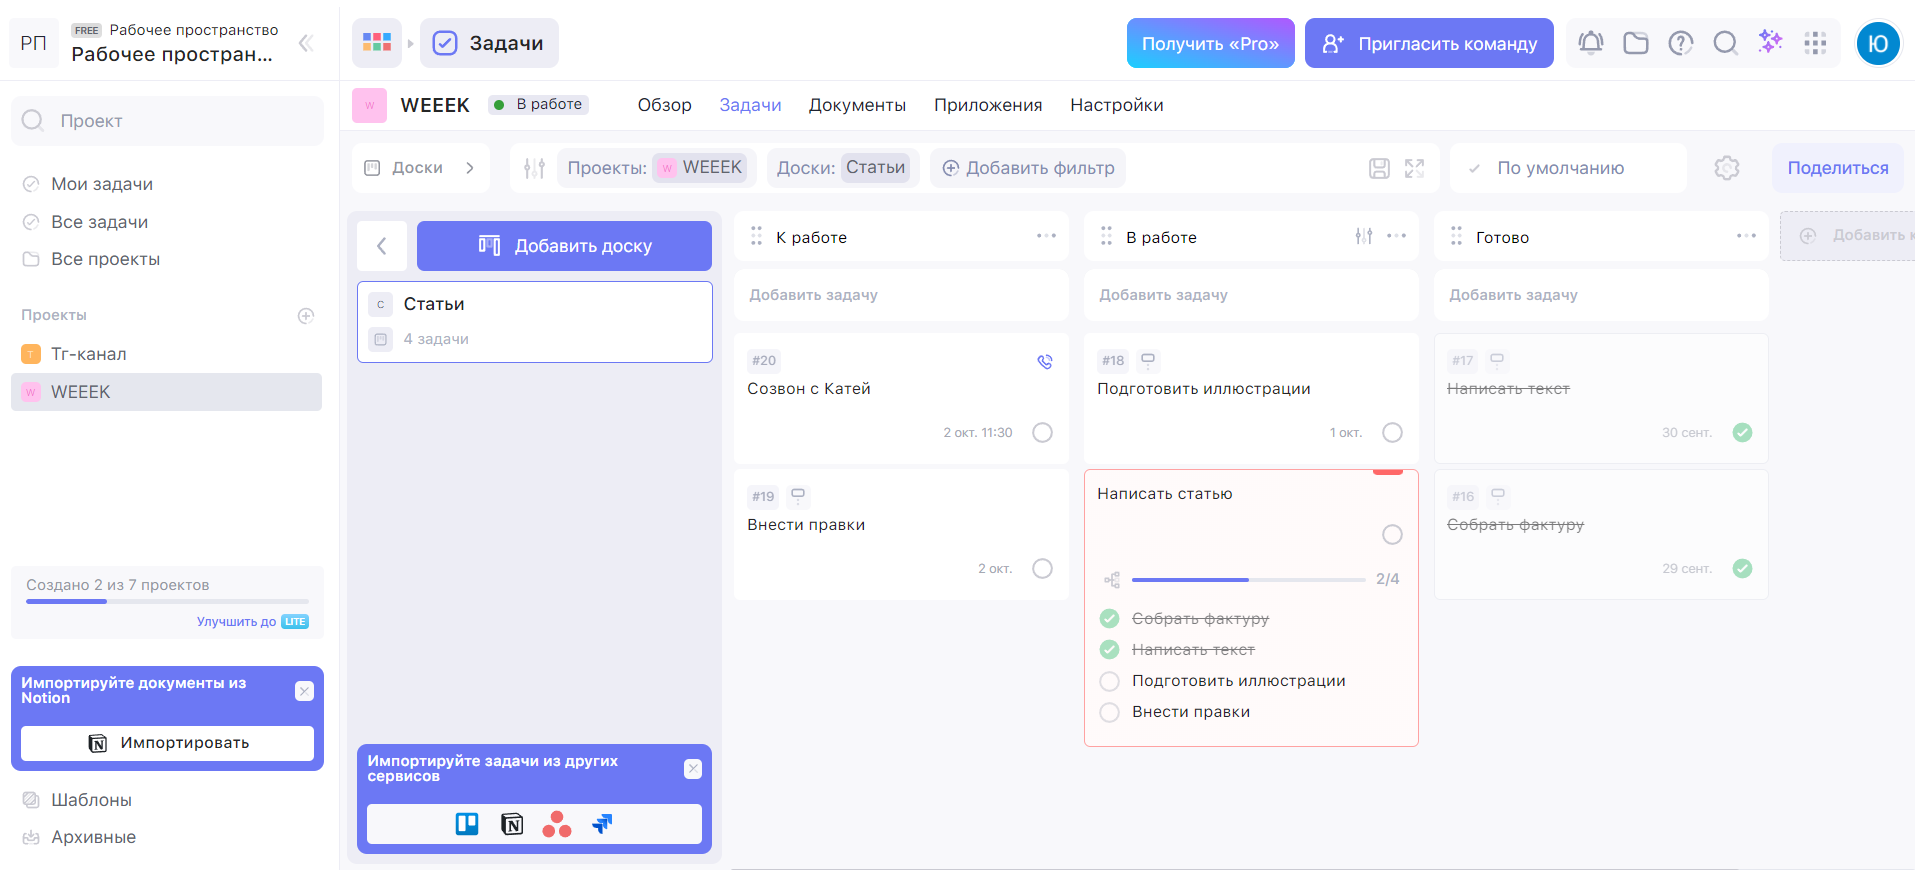This screenshot has width=1915, height=870.
Task: Collapse the boards panel with back arrow
Action: point(382,246)
